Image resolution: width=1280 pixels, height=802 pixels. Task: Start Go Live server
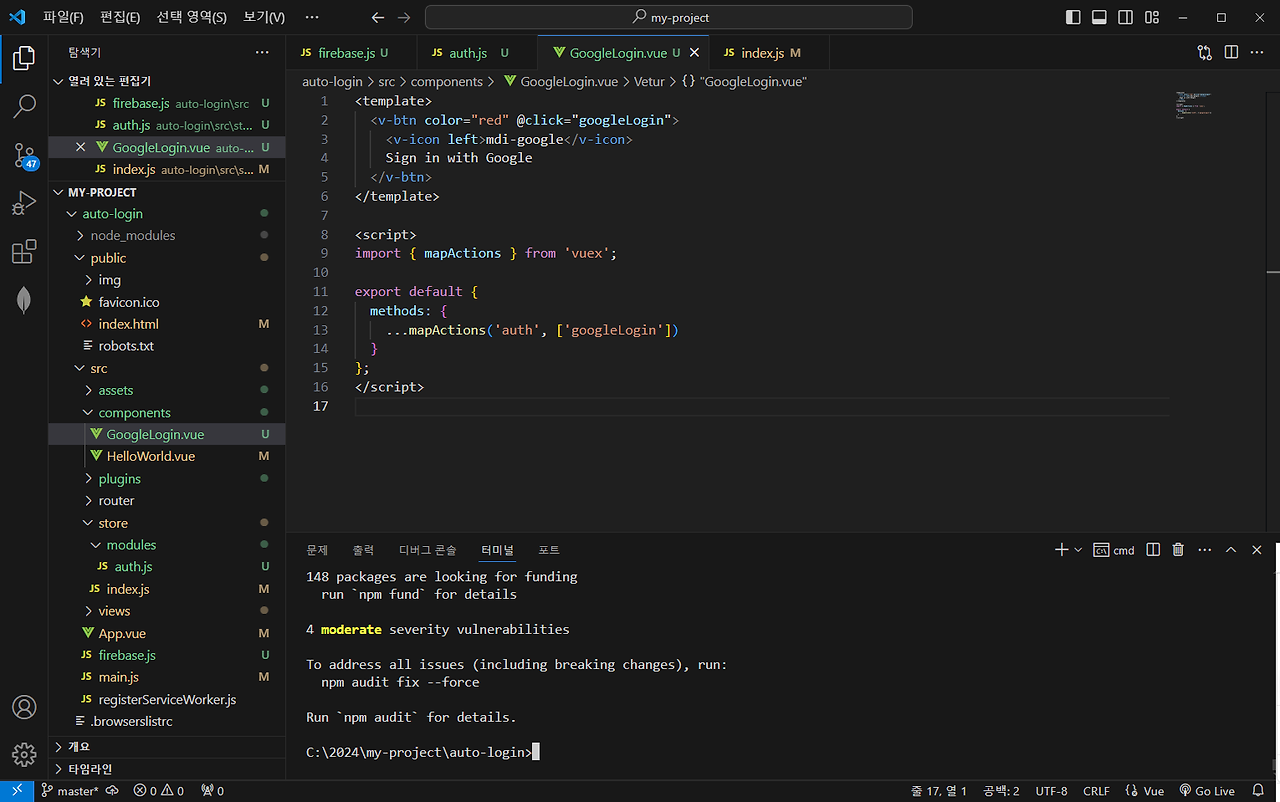pos(1207,791)
